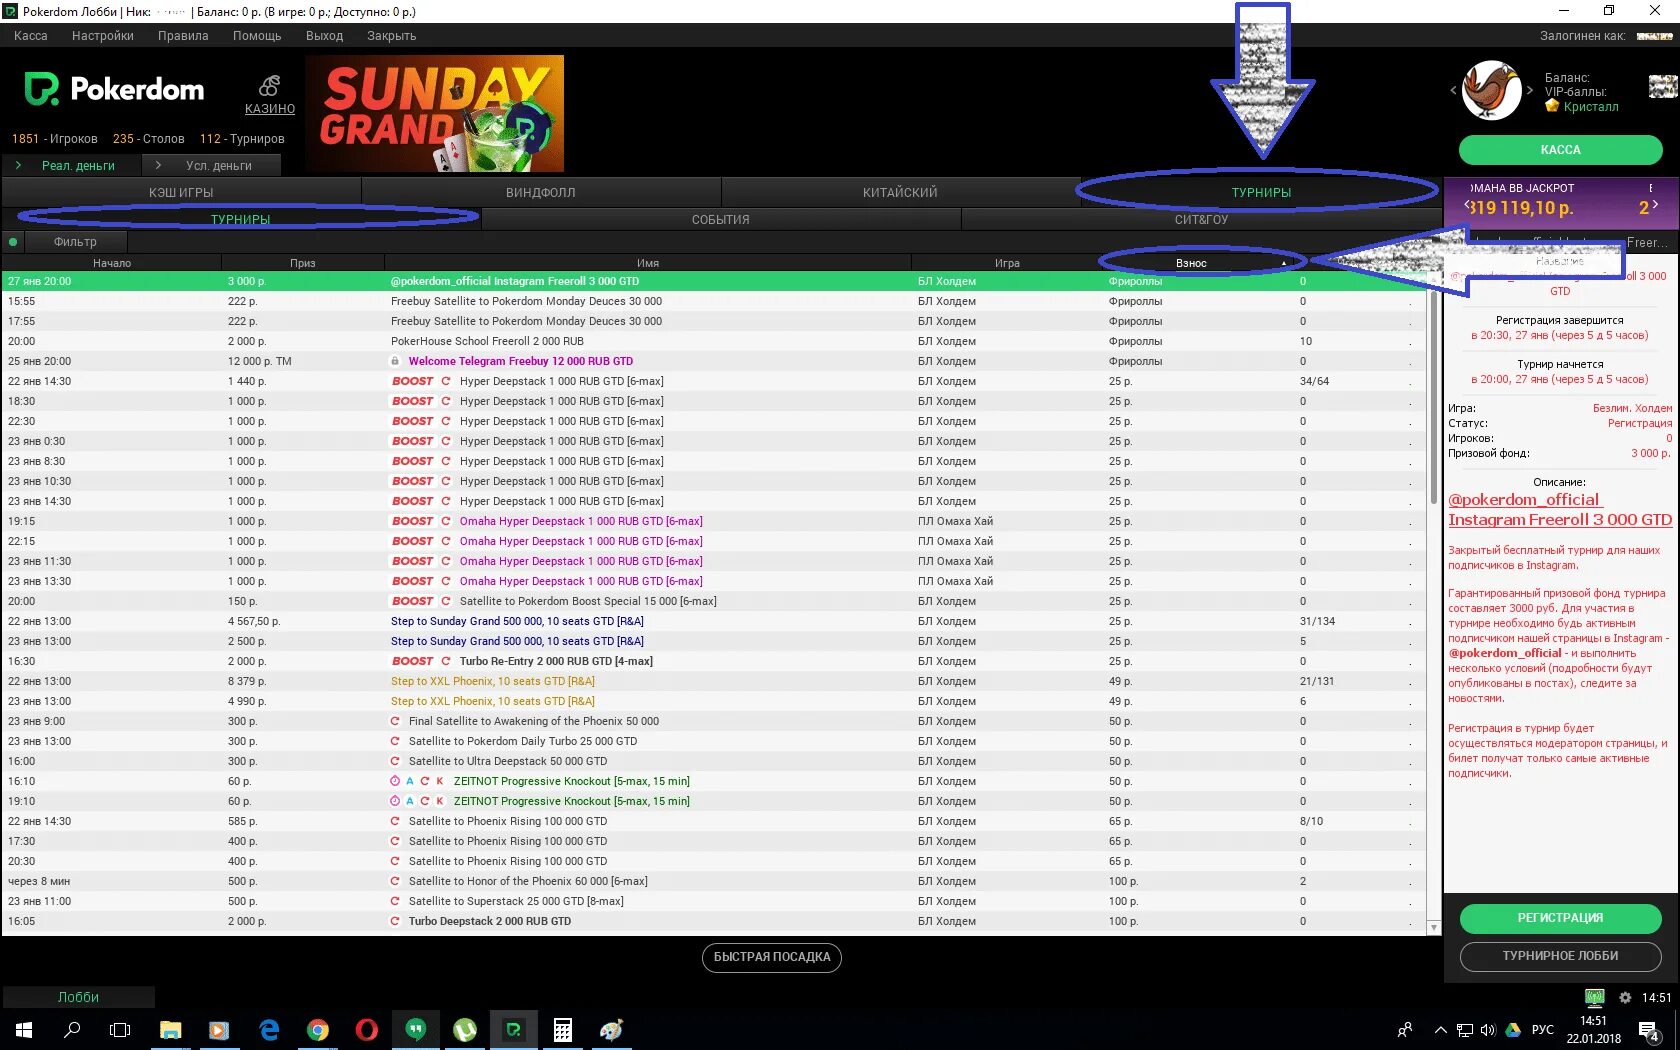Open the Касса menu
This screenshot has width=1680, height=1050.
coord(31,35)
